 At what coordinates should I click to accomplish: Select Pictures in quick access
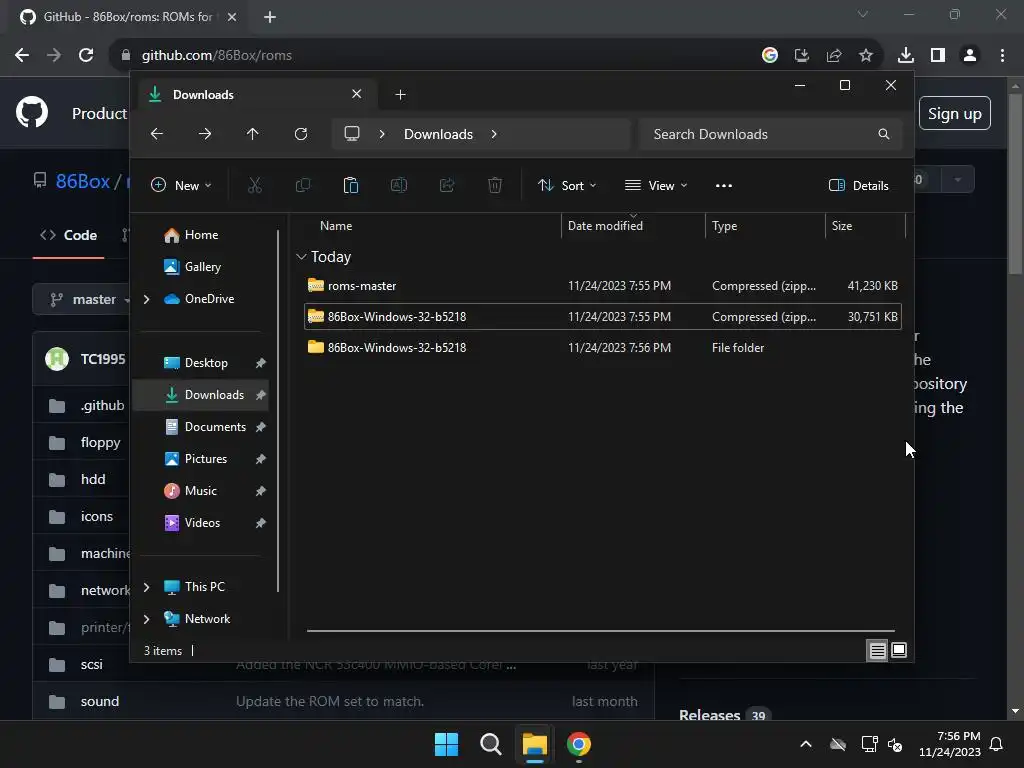[x=201, y=458]
